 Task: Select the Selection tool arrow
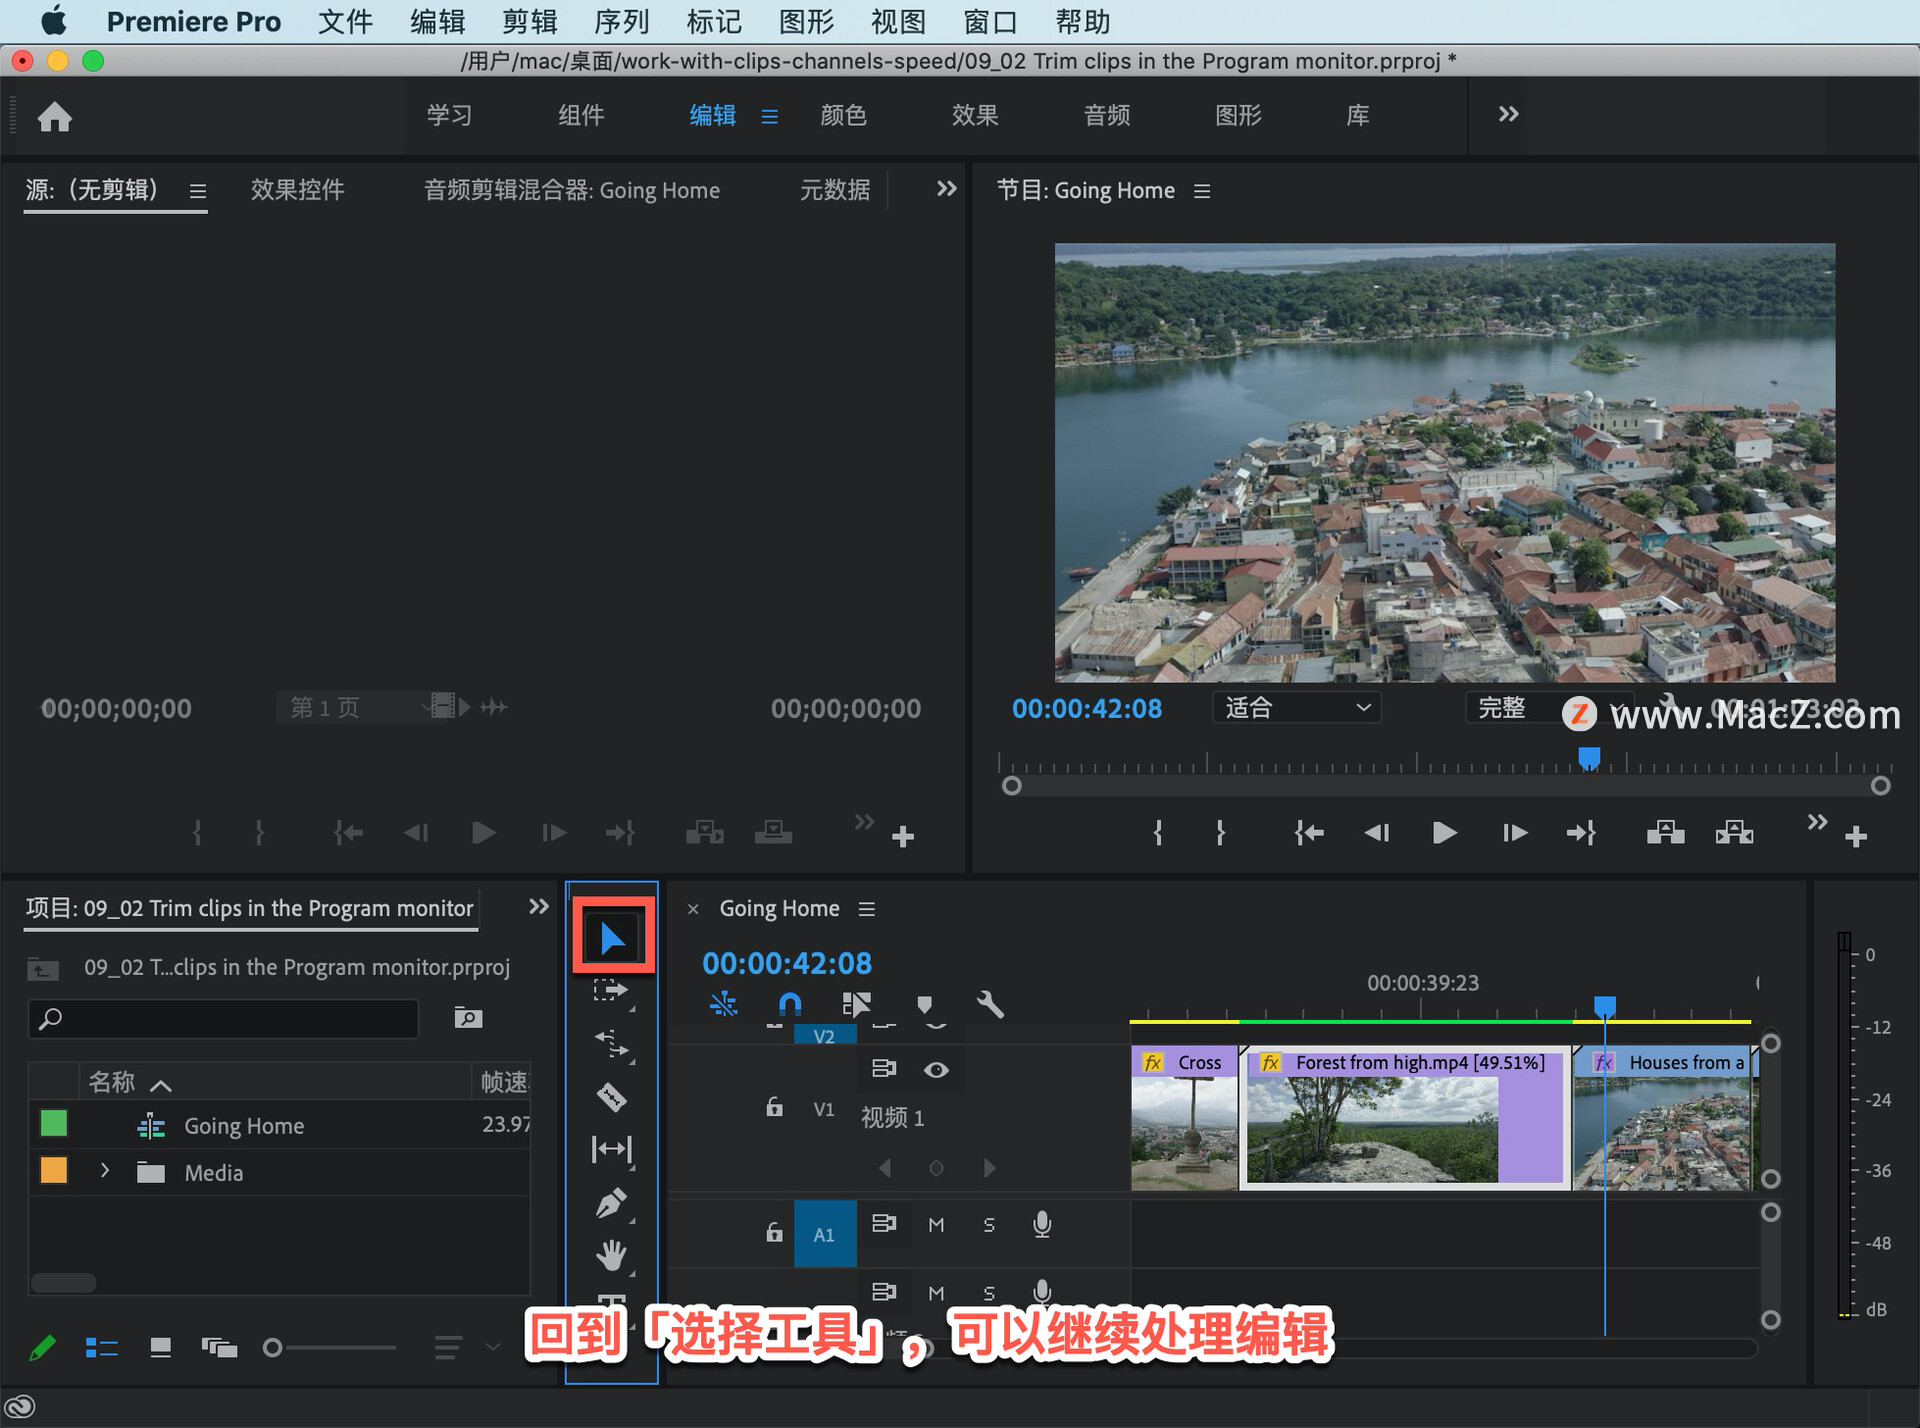(612, 938)
